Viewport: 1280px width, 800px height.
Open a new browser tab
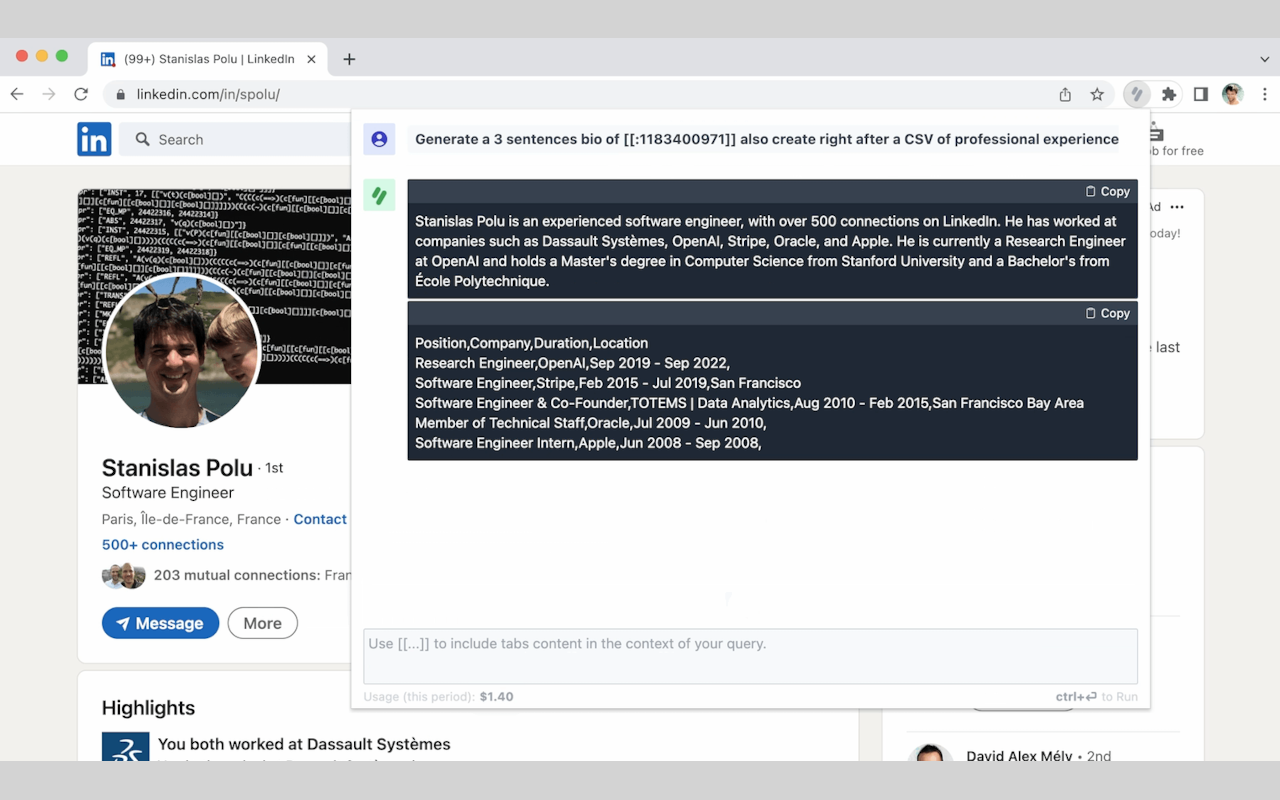click(349, 59)
